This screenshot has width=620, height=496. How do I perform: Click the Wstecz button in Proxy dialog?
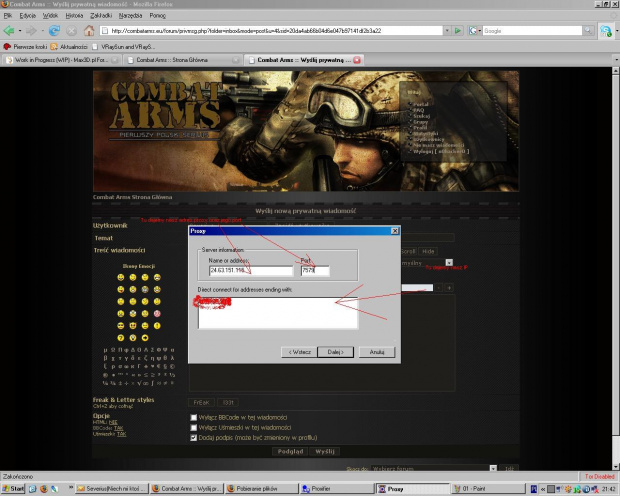[299, 352]
